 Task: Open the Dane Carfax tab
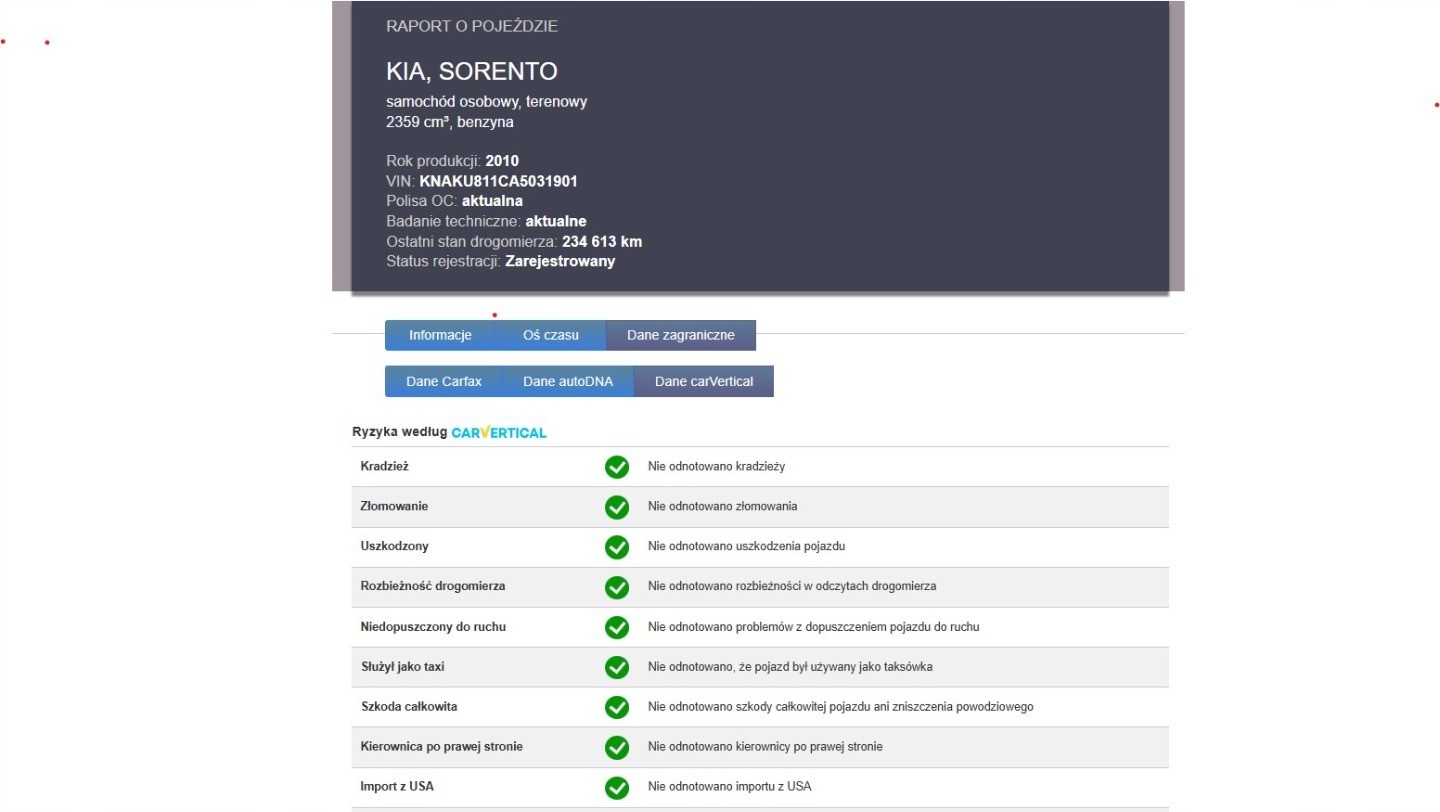click(x=444, y=381)
